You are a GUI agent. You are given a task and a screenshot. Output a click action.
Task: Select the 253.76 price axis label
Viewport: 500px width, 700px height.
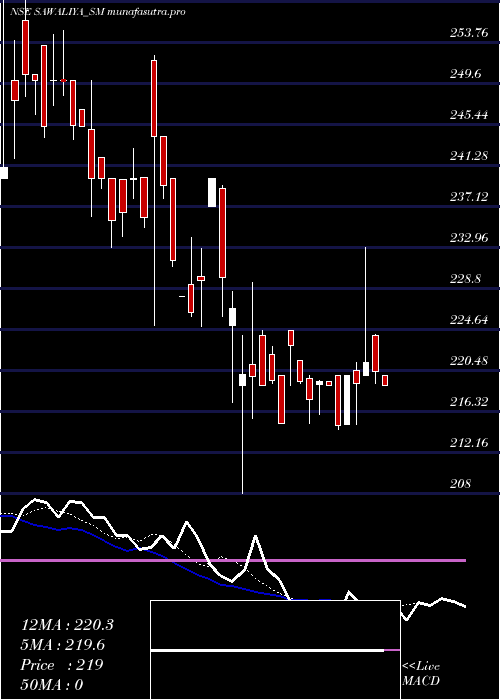click(x=469, y=32)
